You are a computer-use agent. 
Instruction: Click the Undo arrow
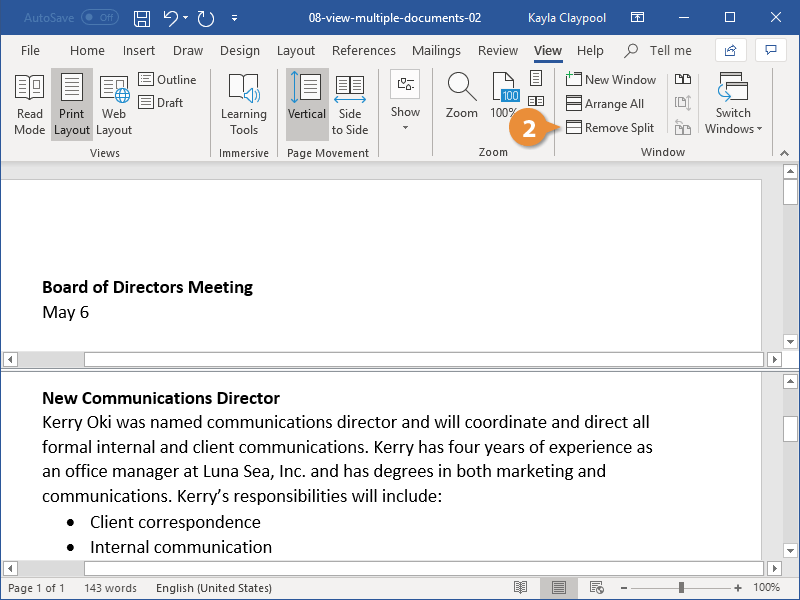point(170,18)
